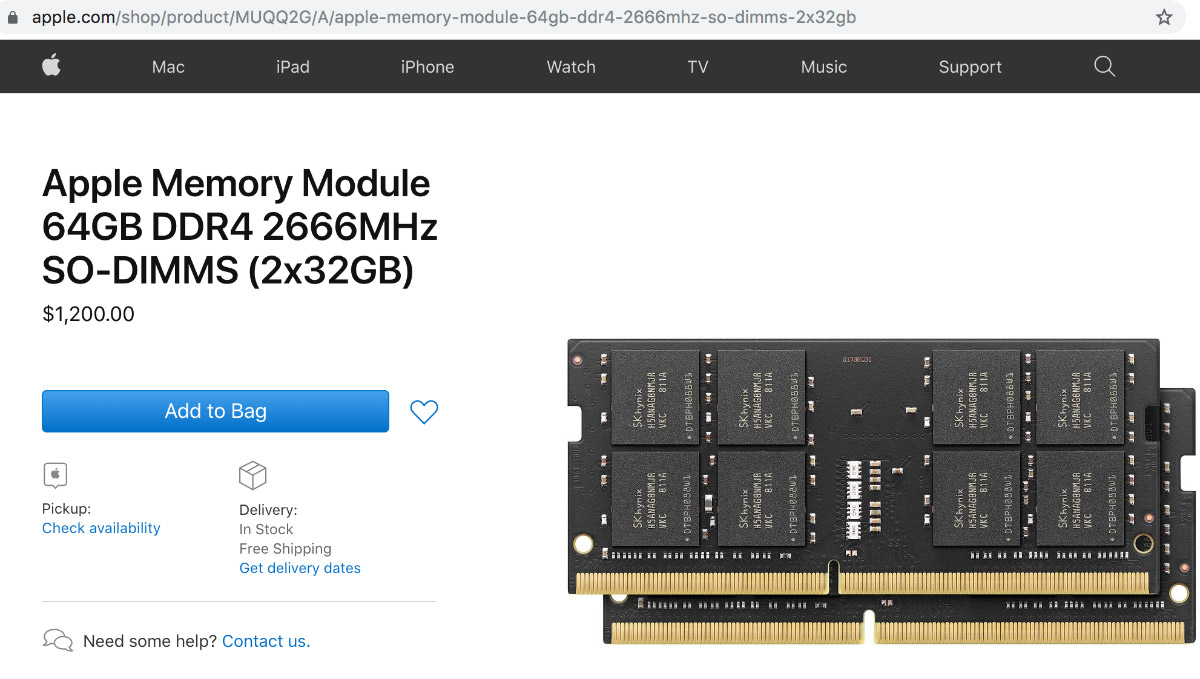
Task: Go to the iPhone section
Action: click(427, 67)
